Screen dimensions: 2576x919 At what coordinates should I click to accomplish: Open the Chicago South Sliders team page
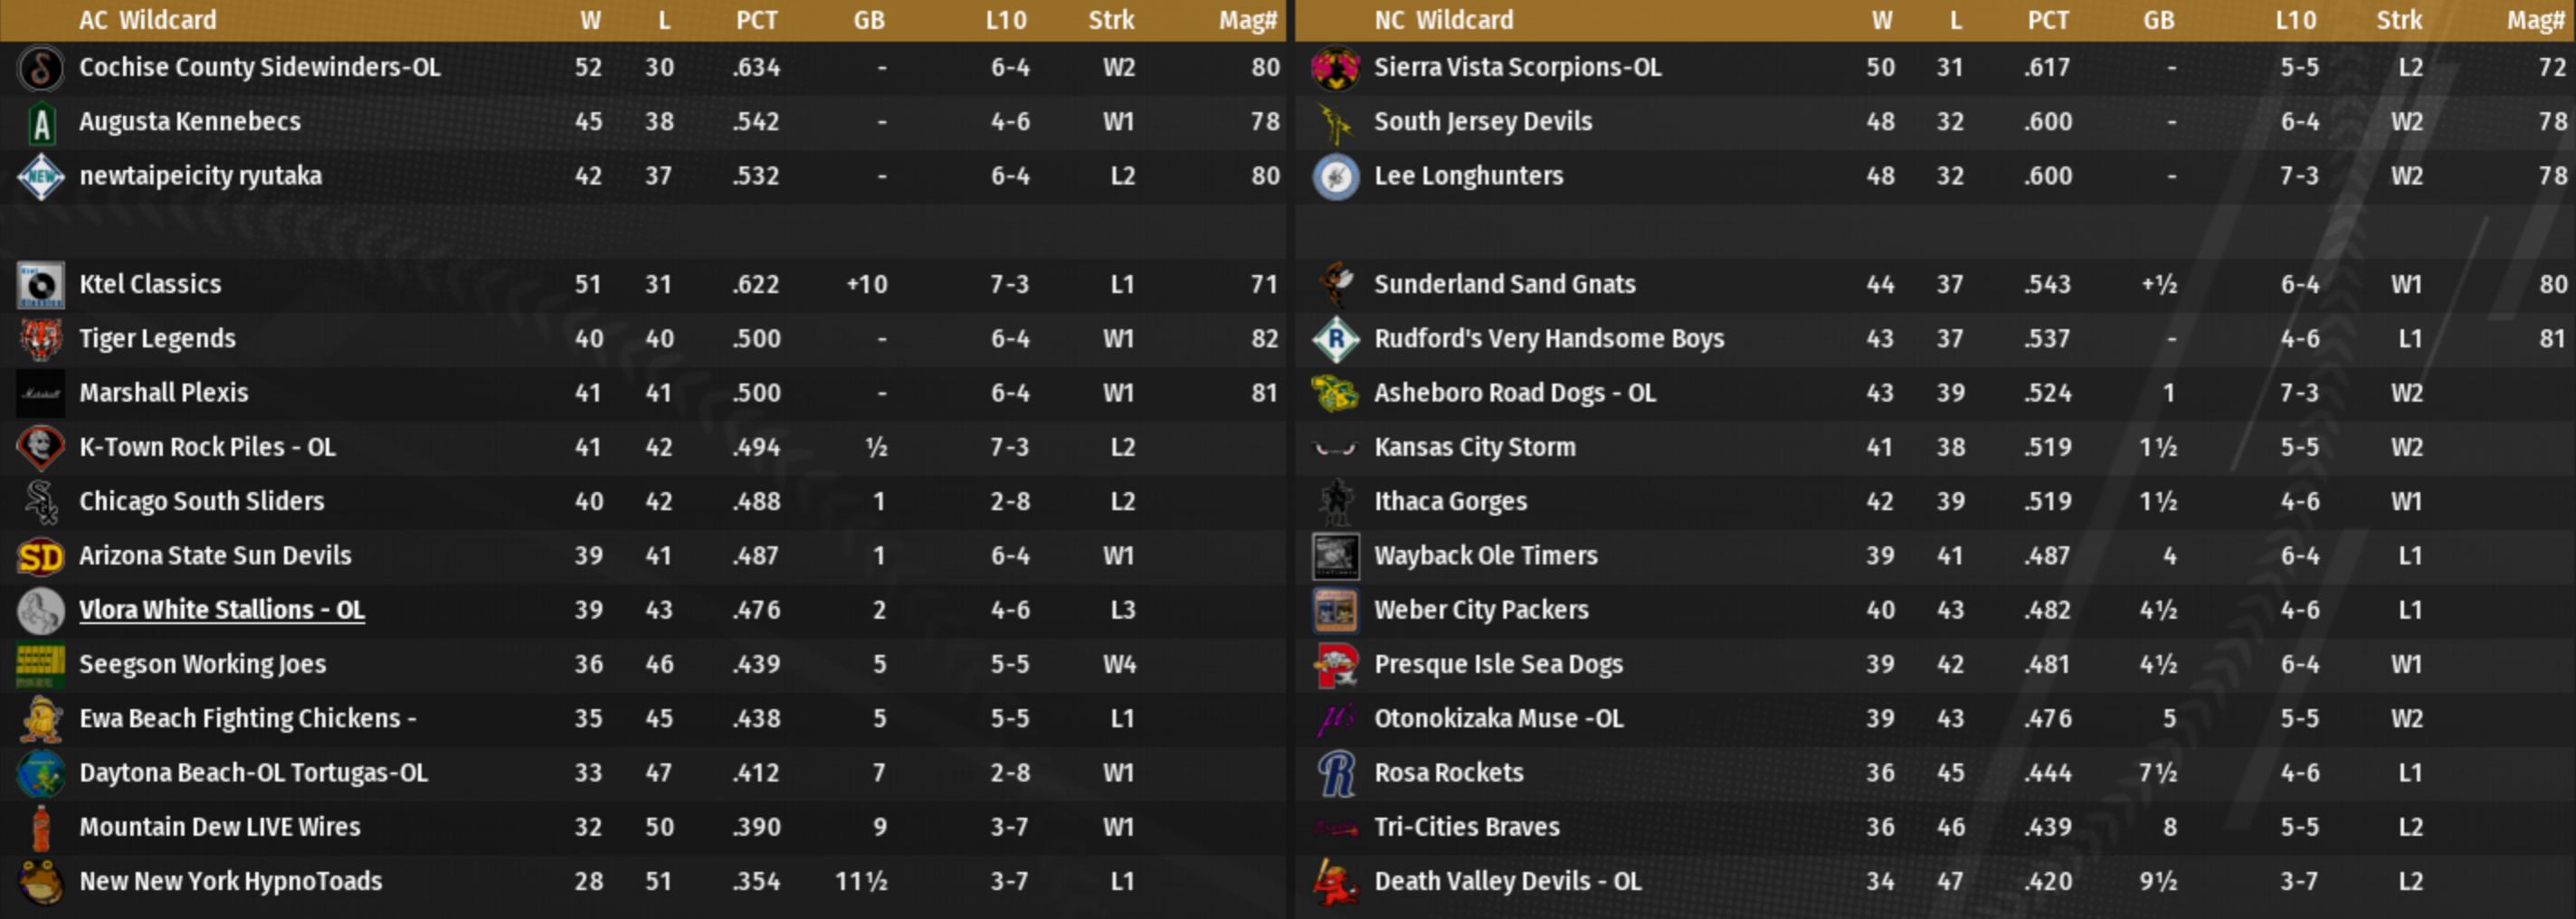click(x=201, y=501)
